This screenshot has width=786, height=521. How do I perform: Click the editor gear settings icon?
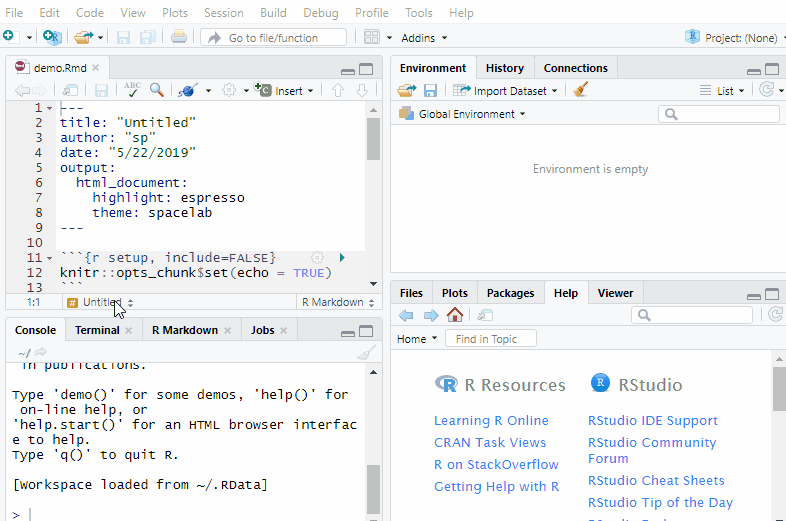point(229,90)
